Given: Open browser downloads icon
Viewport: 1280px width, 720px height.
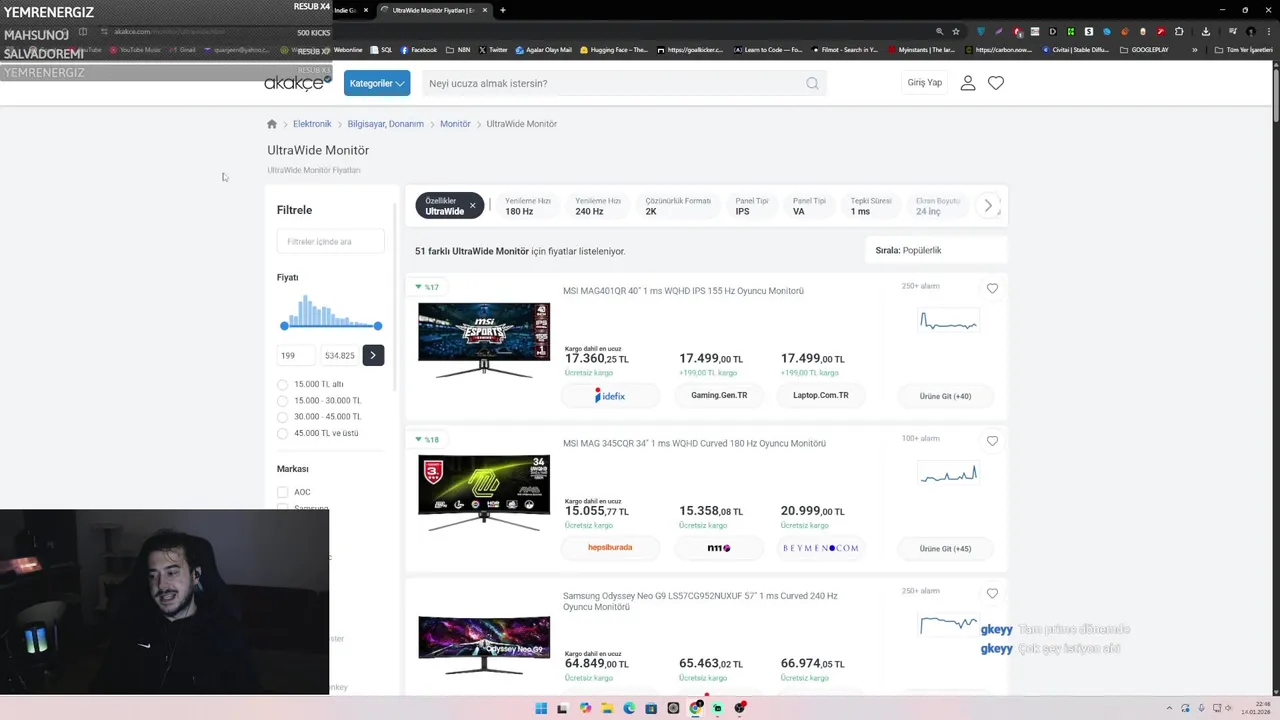Looking at the screenshot, I should pyautogui.click(x=1205, y=31).
